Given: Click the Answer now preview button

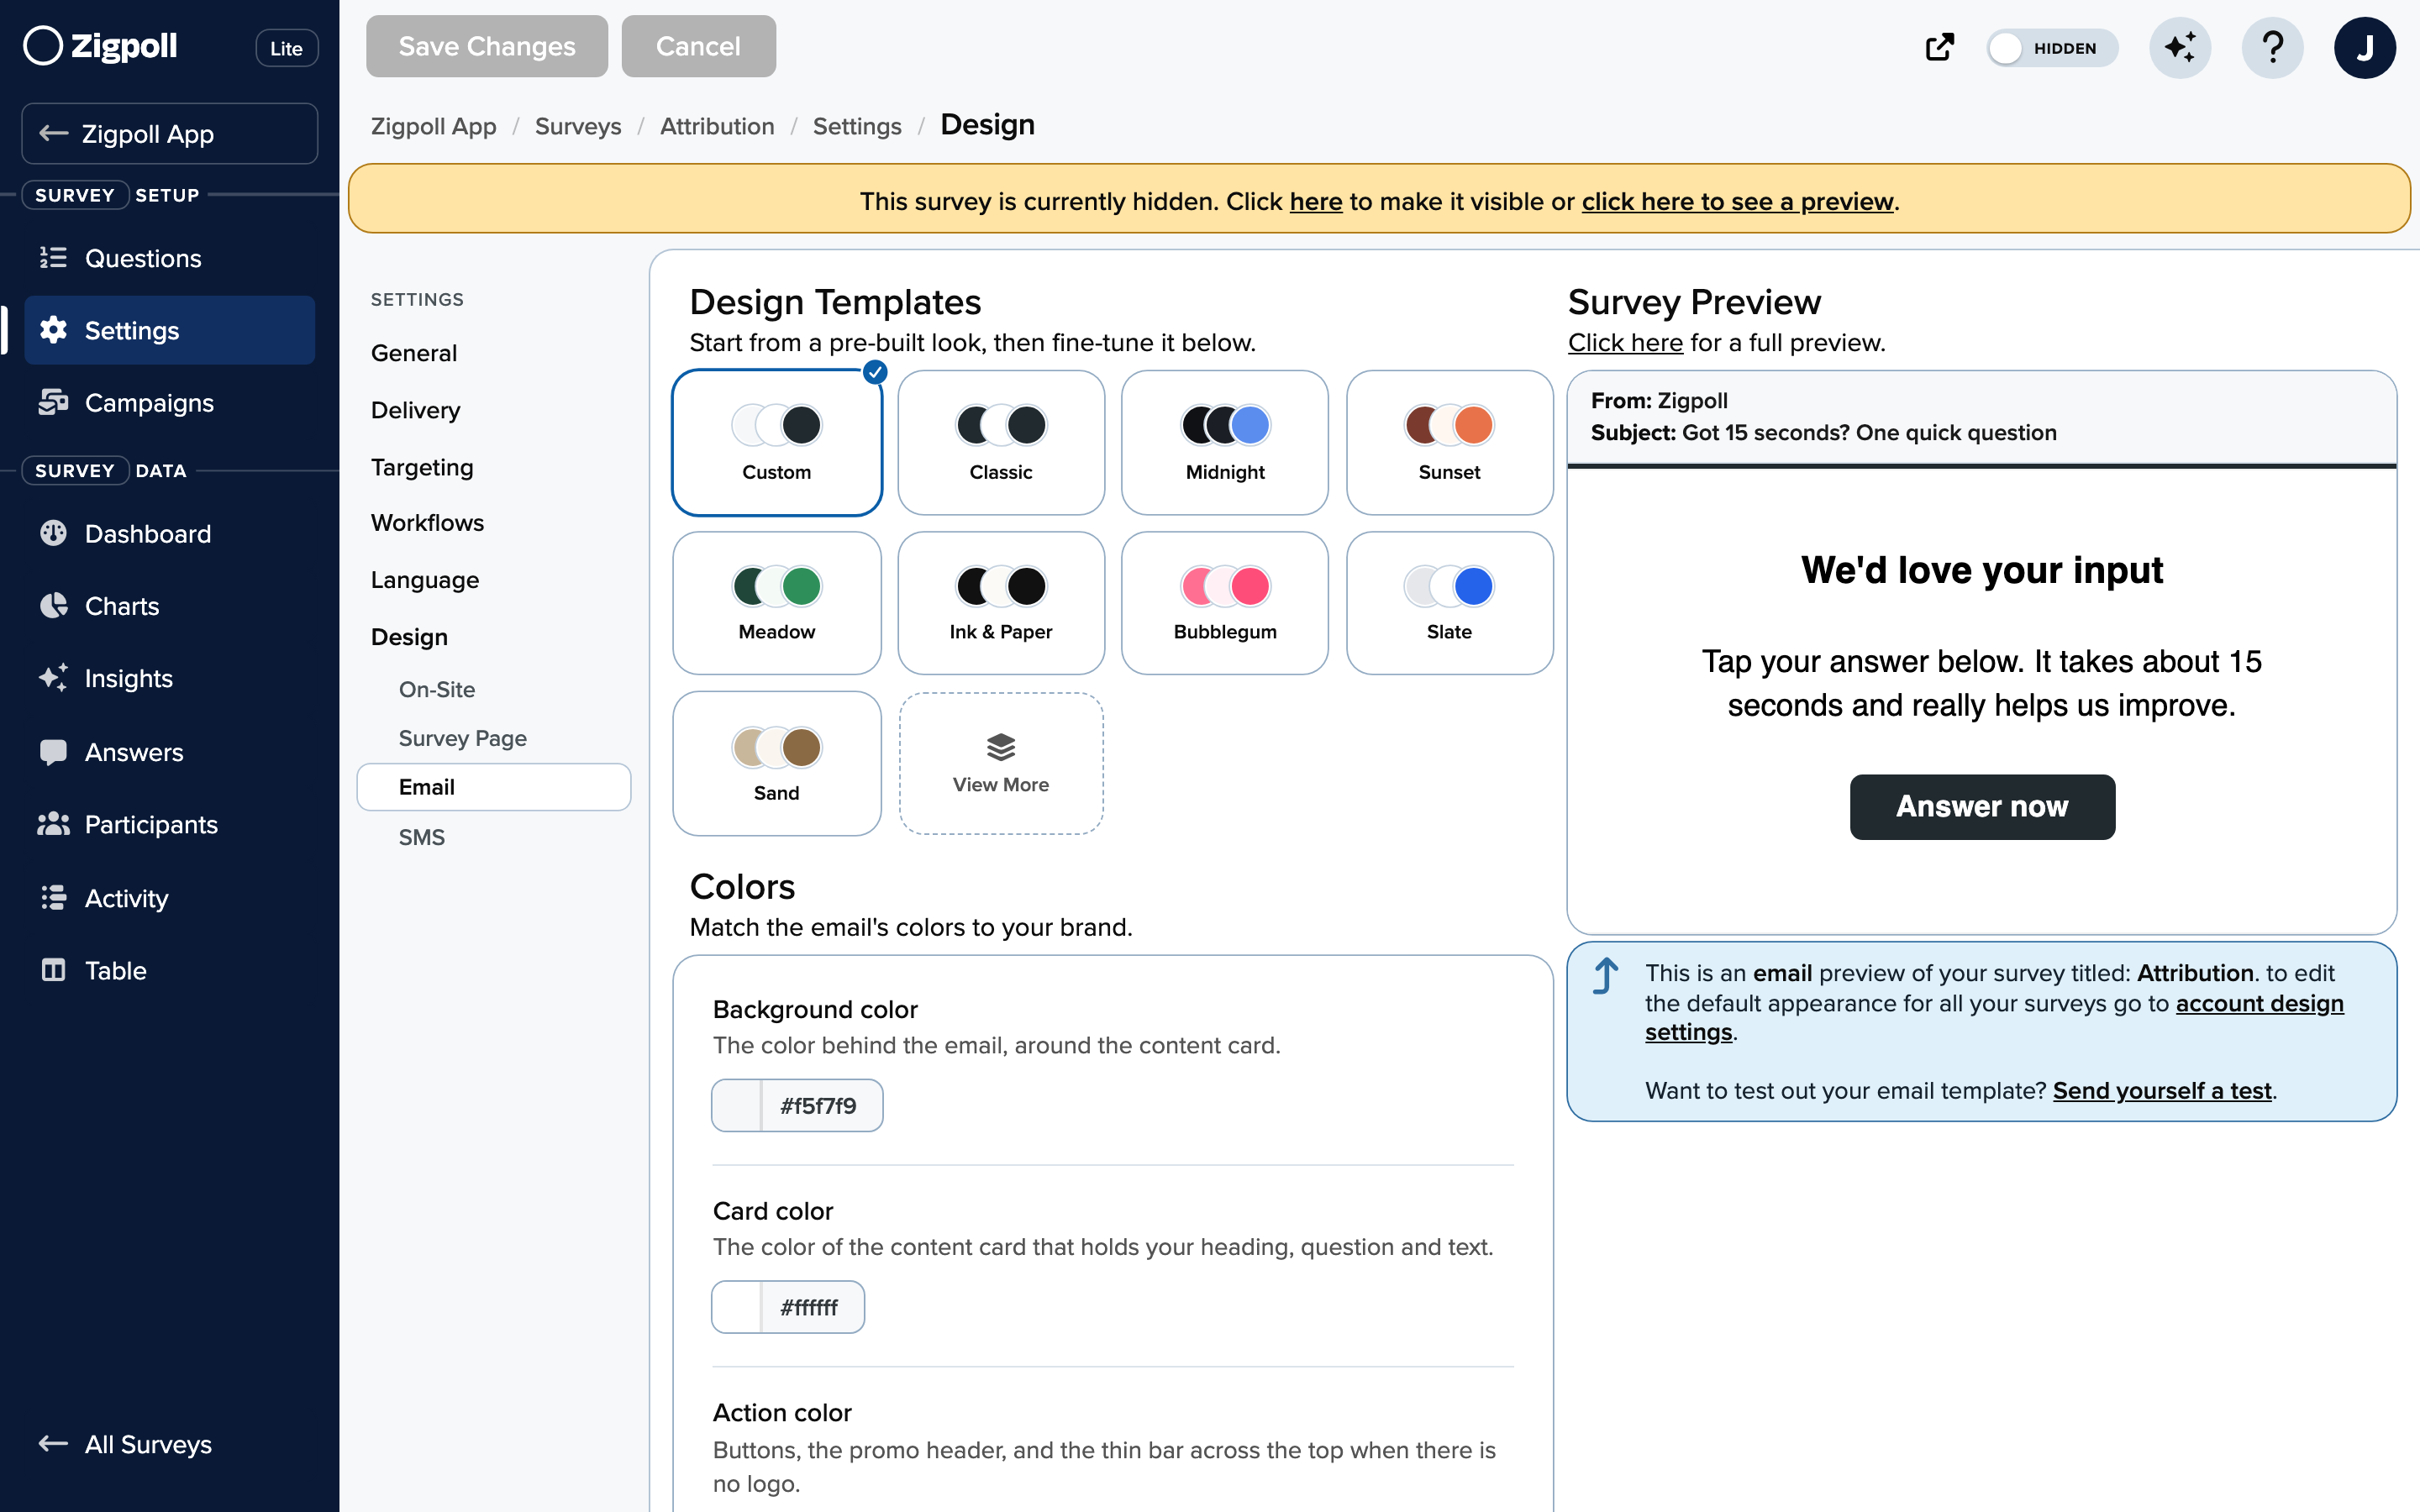Looking at the screenshot, I should [1982, 806].
